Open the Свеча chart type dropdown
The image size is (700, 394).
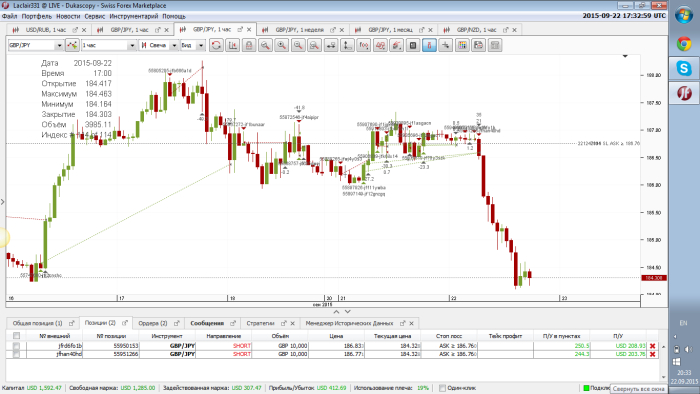tap(174, 46)
